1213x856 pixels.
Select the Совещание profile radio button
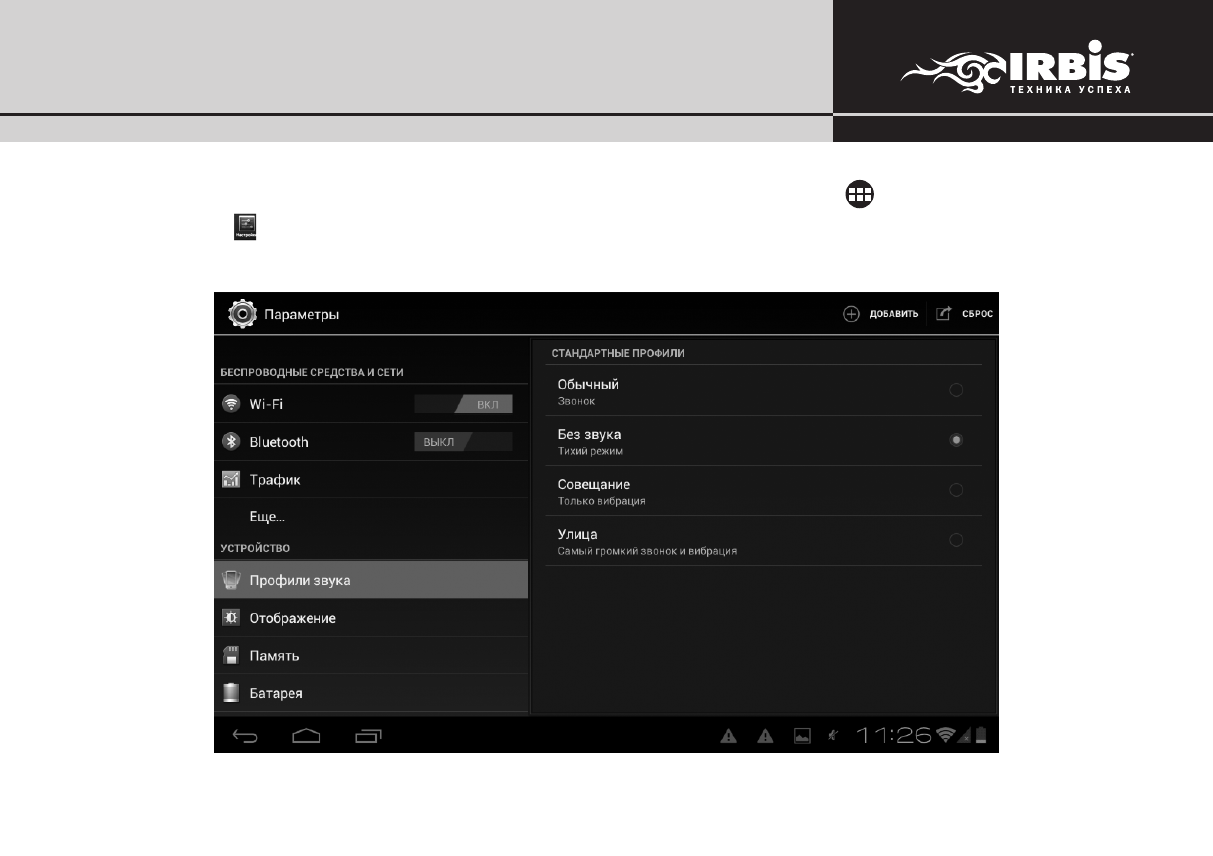pos(956,490)
